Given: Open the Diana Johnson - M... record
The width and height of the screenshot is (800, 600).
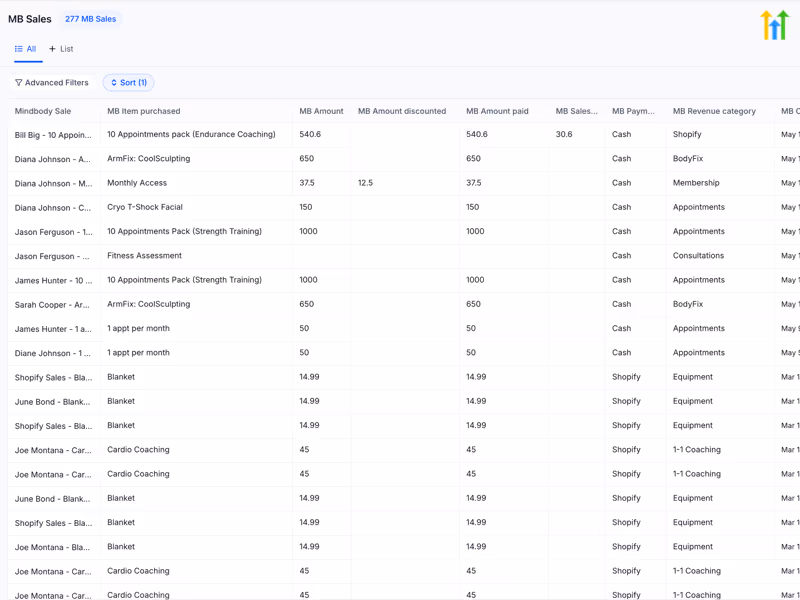Looking at the screenshot, I should (x=53, y=184).
